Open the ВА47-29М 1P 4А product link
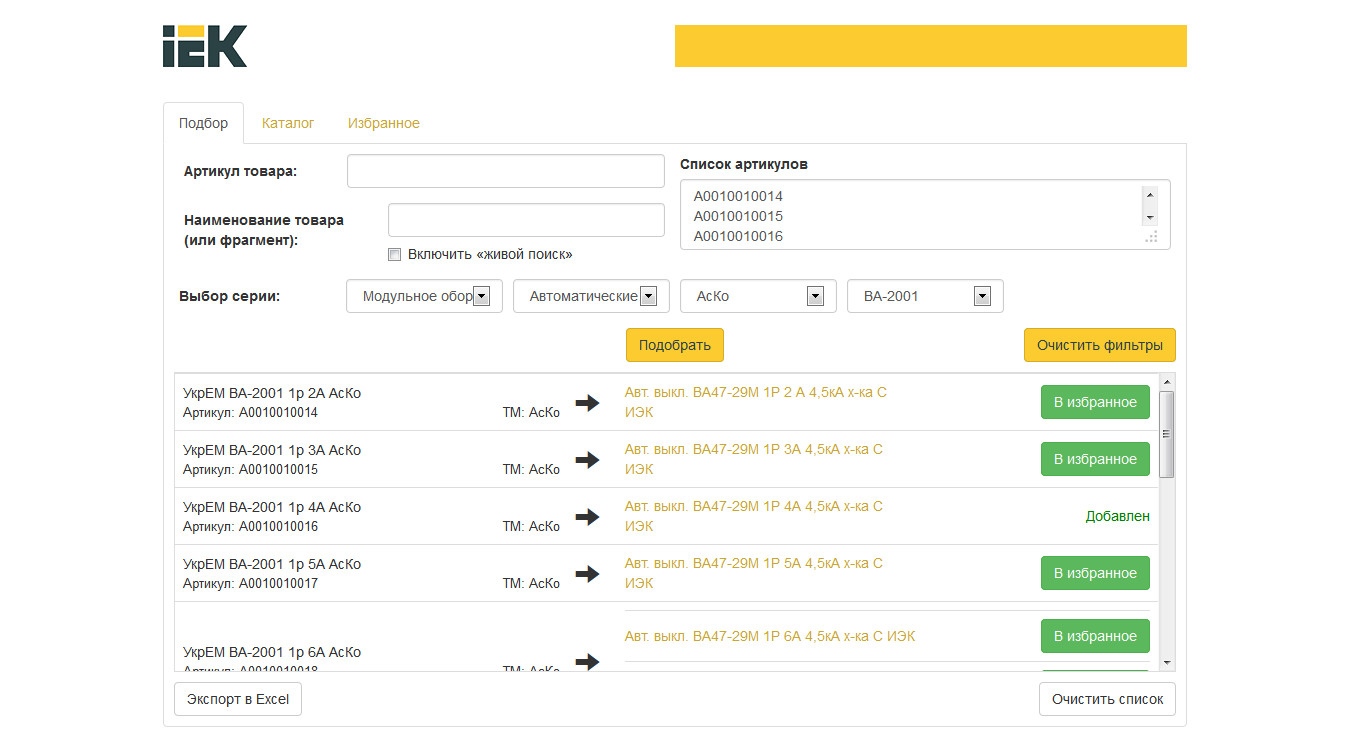Screen dimensions: 1349x747 754,516
